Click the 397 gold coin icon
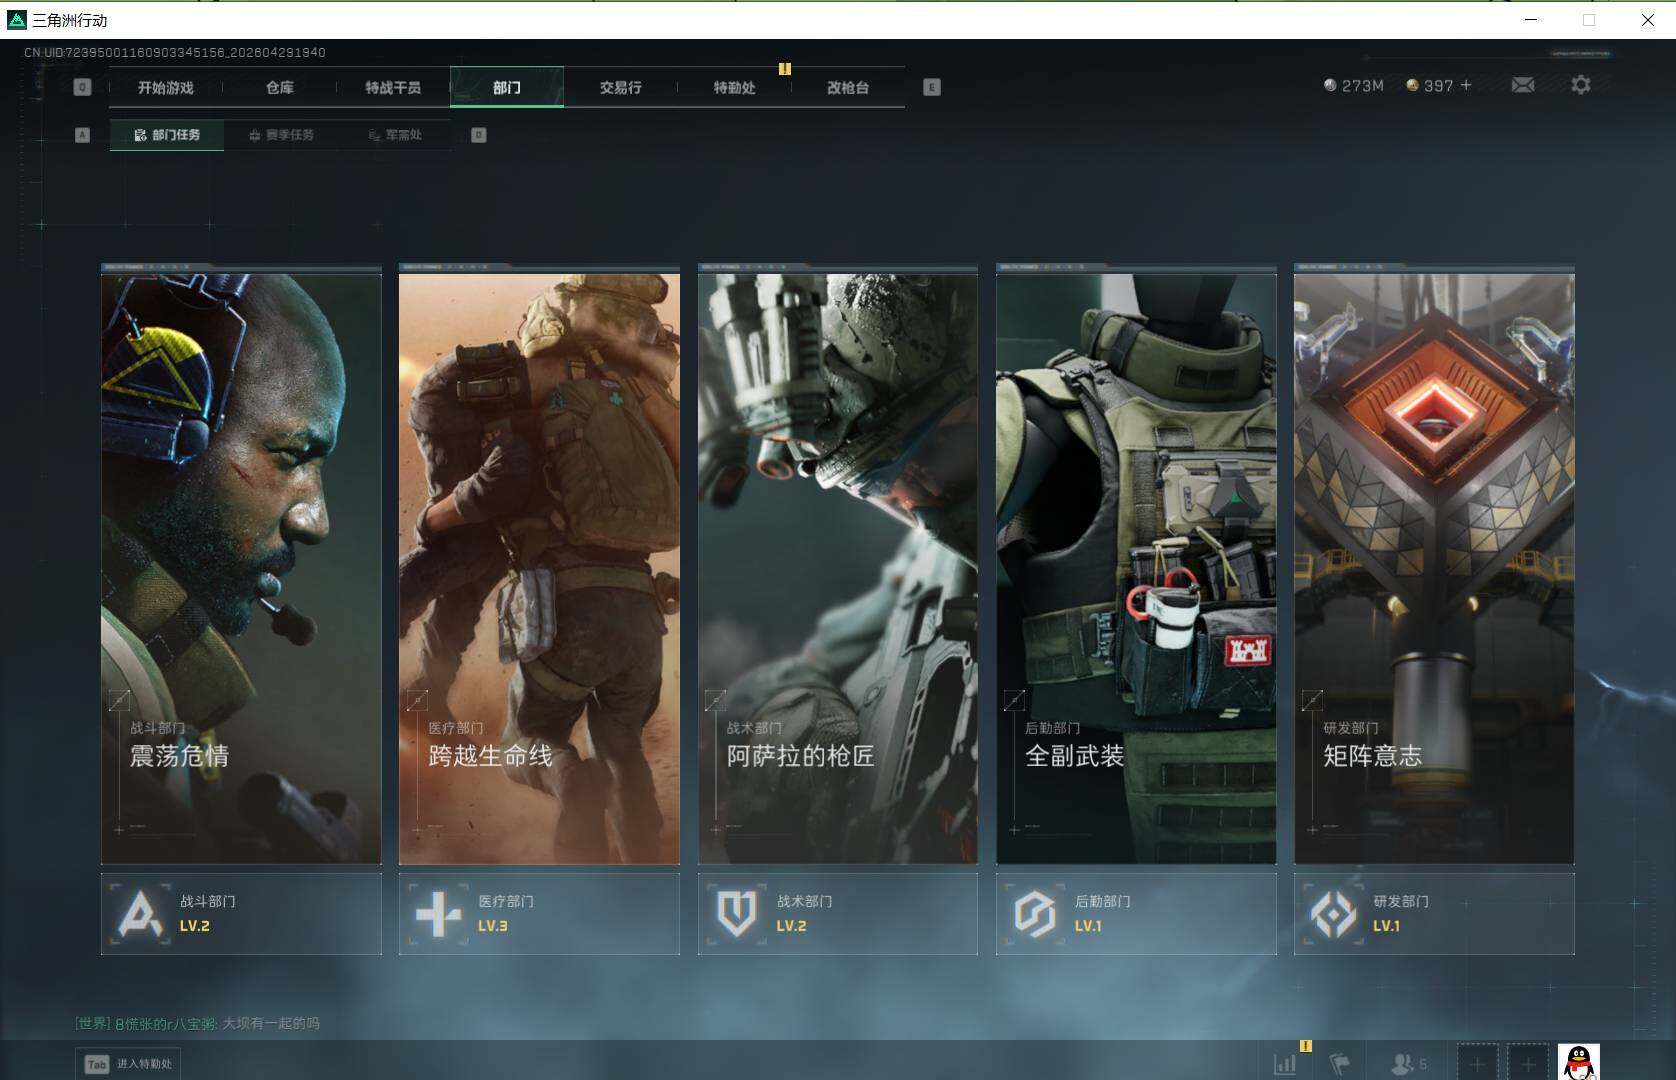The height and width of the screenshot is (1080, 1676). click(1412, 86)
